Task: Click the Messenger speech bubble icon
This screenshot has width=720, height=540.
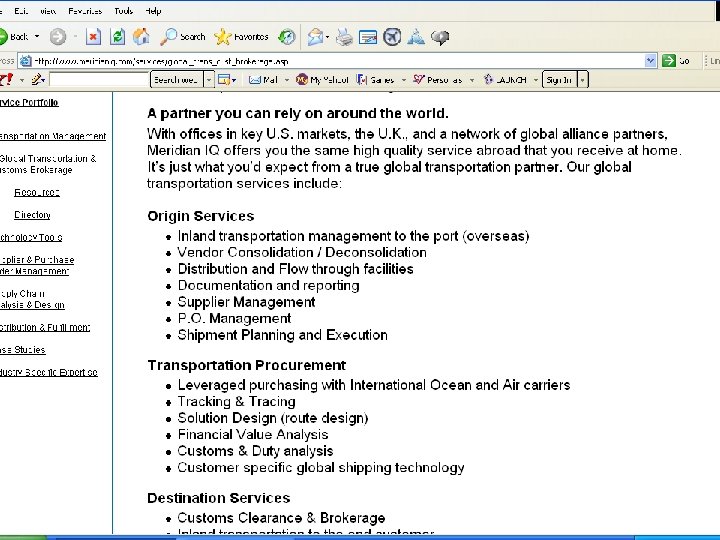Action: click(x=440, y=37)
